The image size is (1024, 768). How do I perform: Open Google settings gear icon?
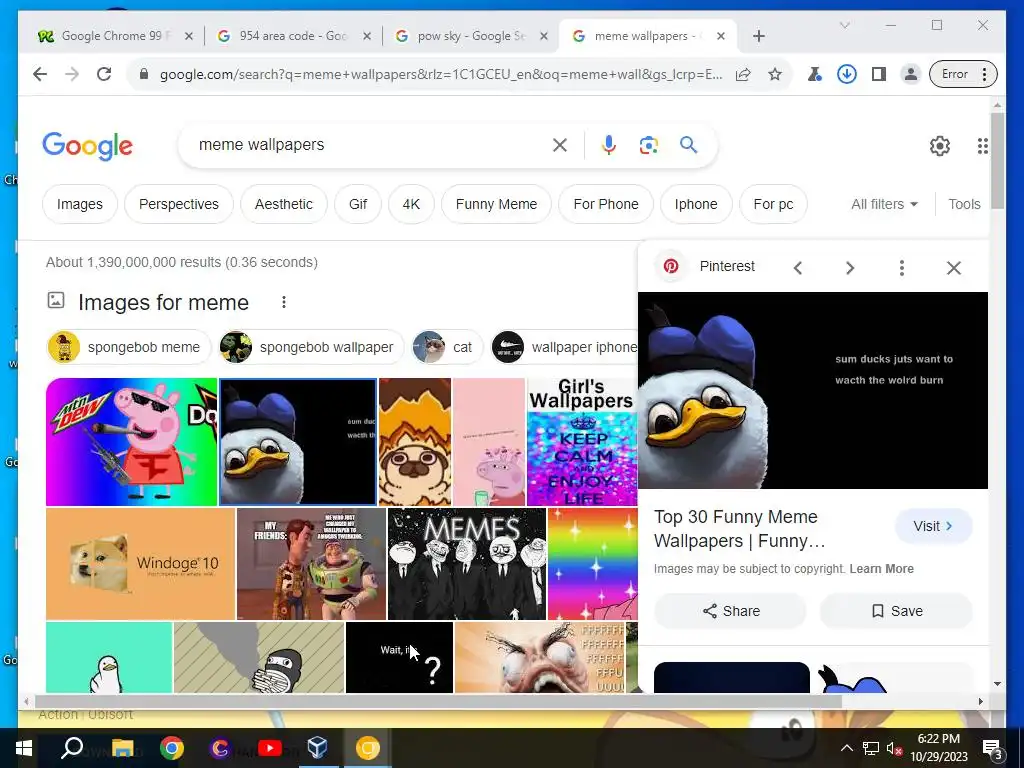pos(940,146)
